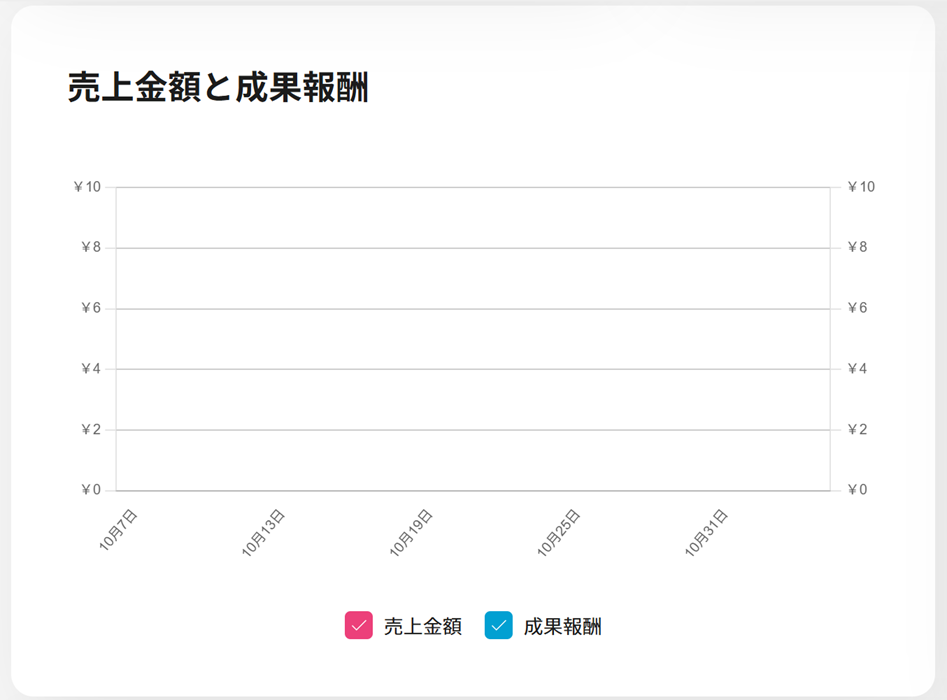
Task: Click the ¥4 label on left axis
Action: (91, 369)
